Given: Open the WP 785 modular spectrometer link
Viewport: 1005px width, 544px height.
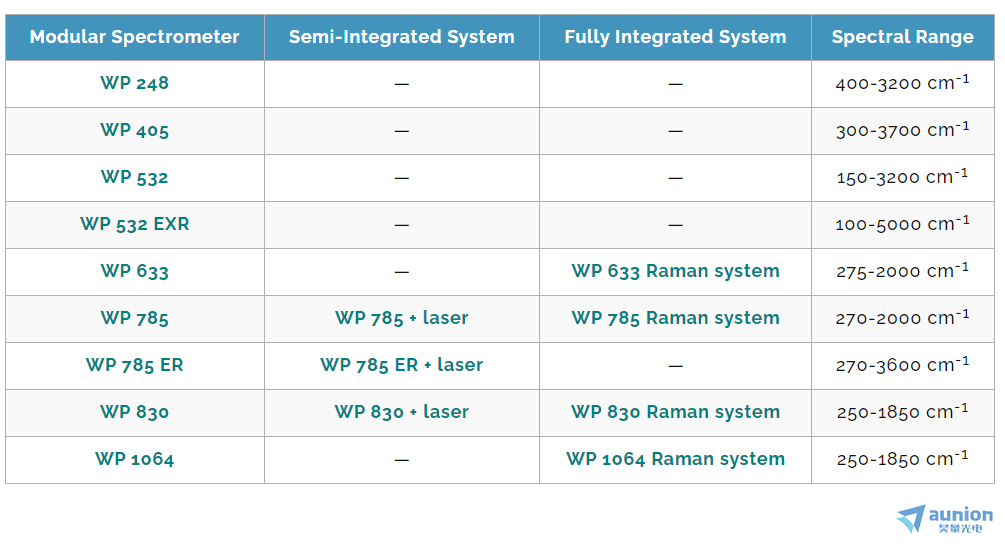Looking at the screenshot, I should (x=135, y=318).
